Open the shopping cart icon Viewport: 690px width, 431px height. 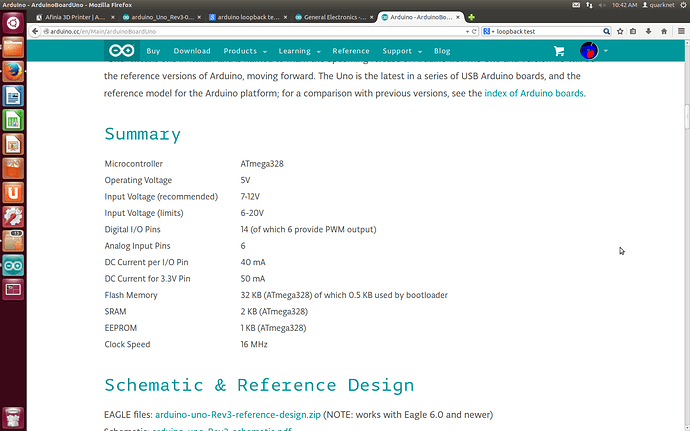(559, 51)
